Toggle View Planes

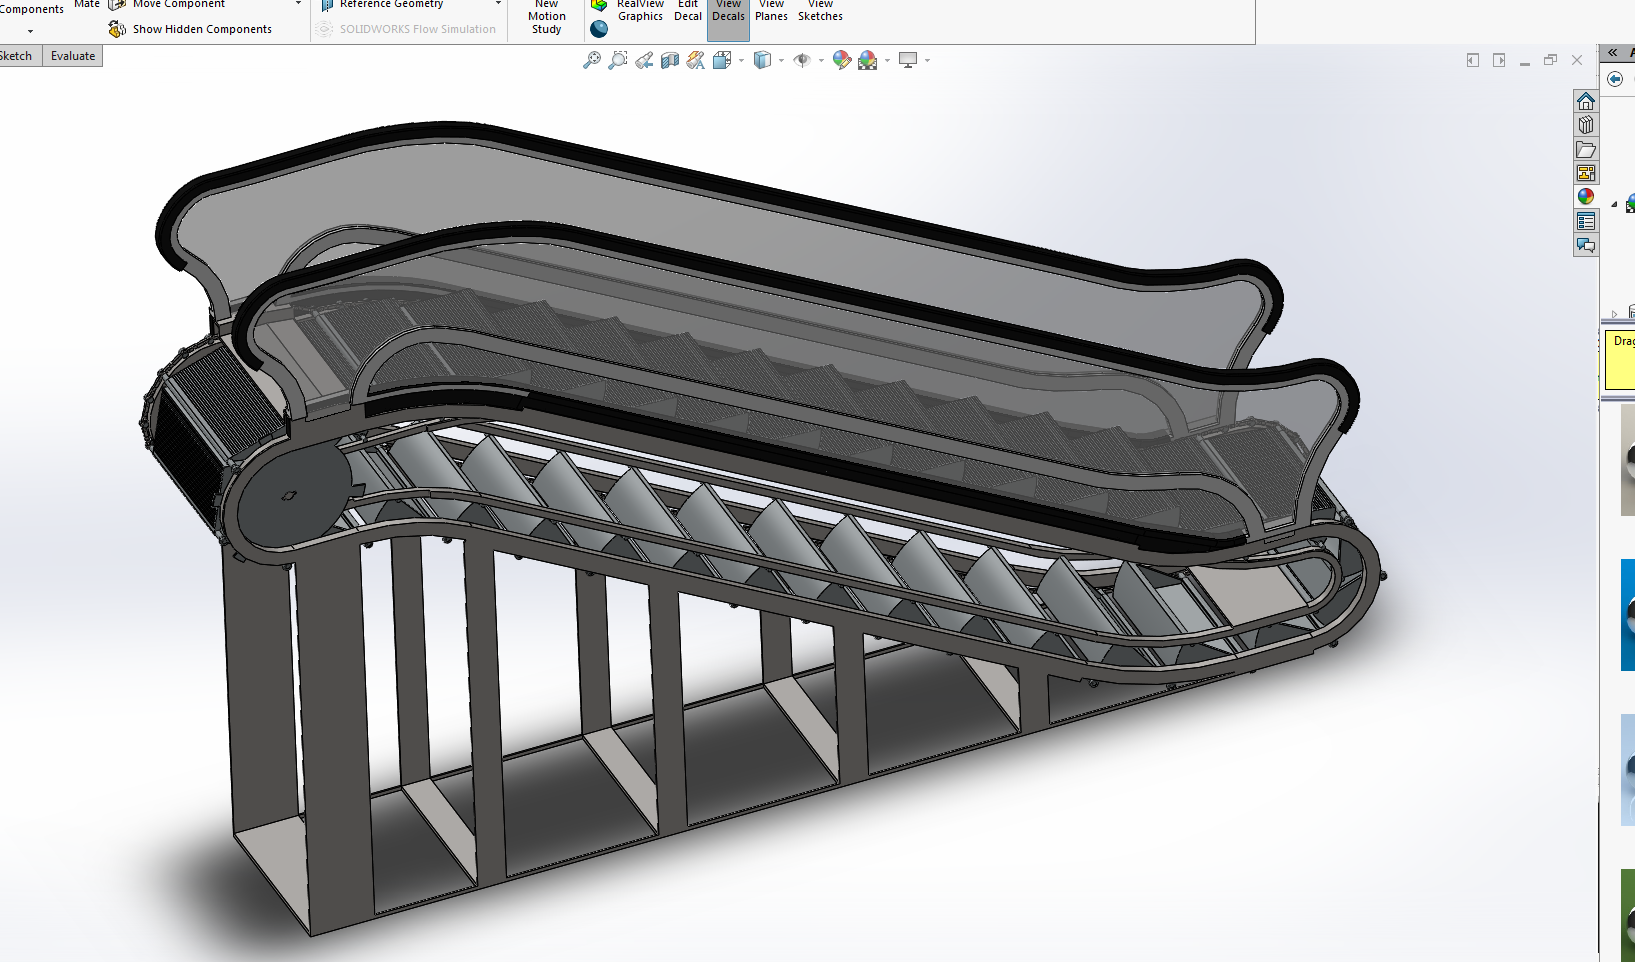pyautogui.click(x=771, y=11)
